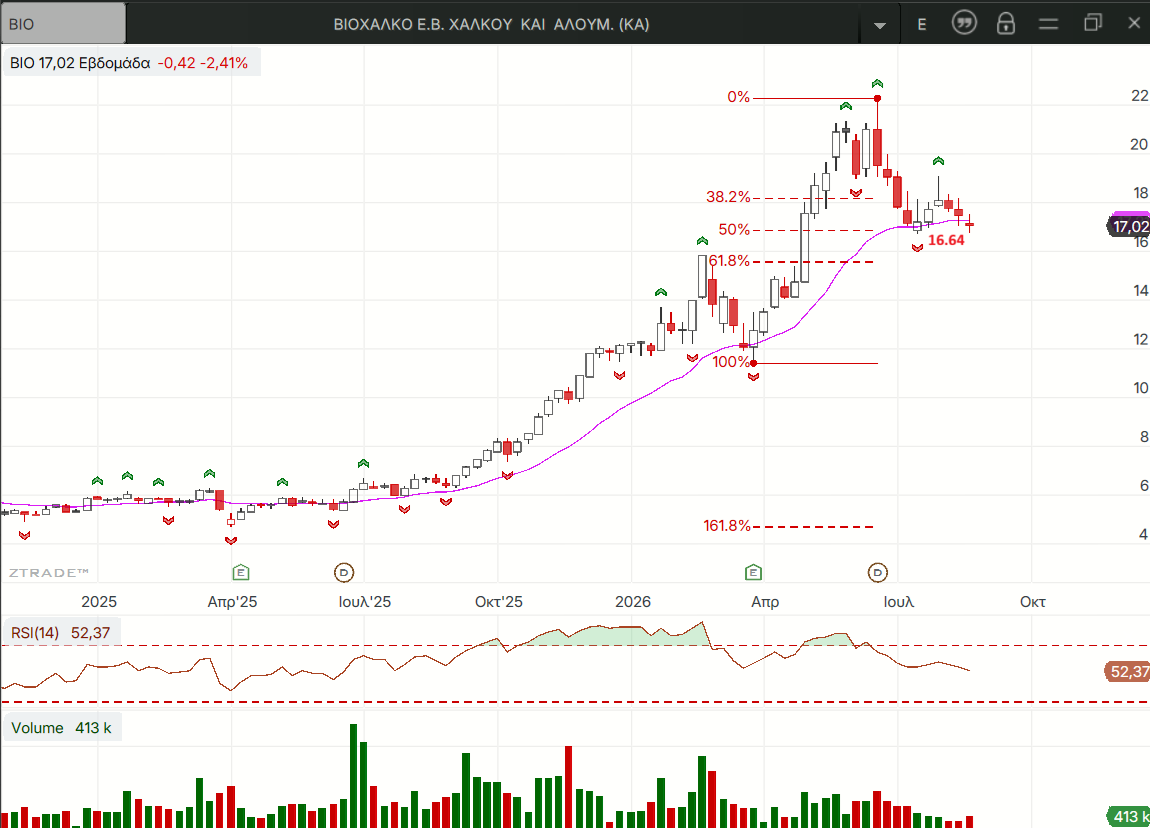Viewport: 1150px width, 828px height.
Task: Click the 161.8% Fibonacci label
Action: coord(727,526)
